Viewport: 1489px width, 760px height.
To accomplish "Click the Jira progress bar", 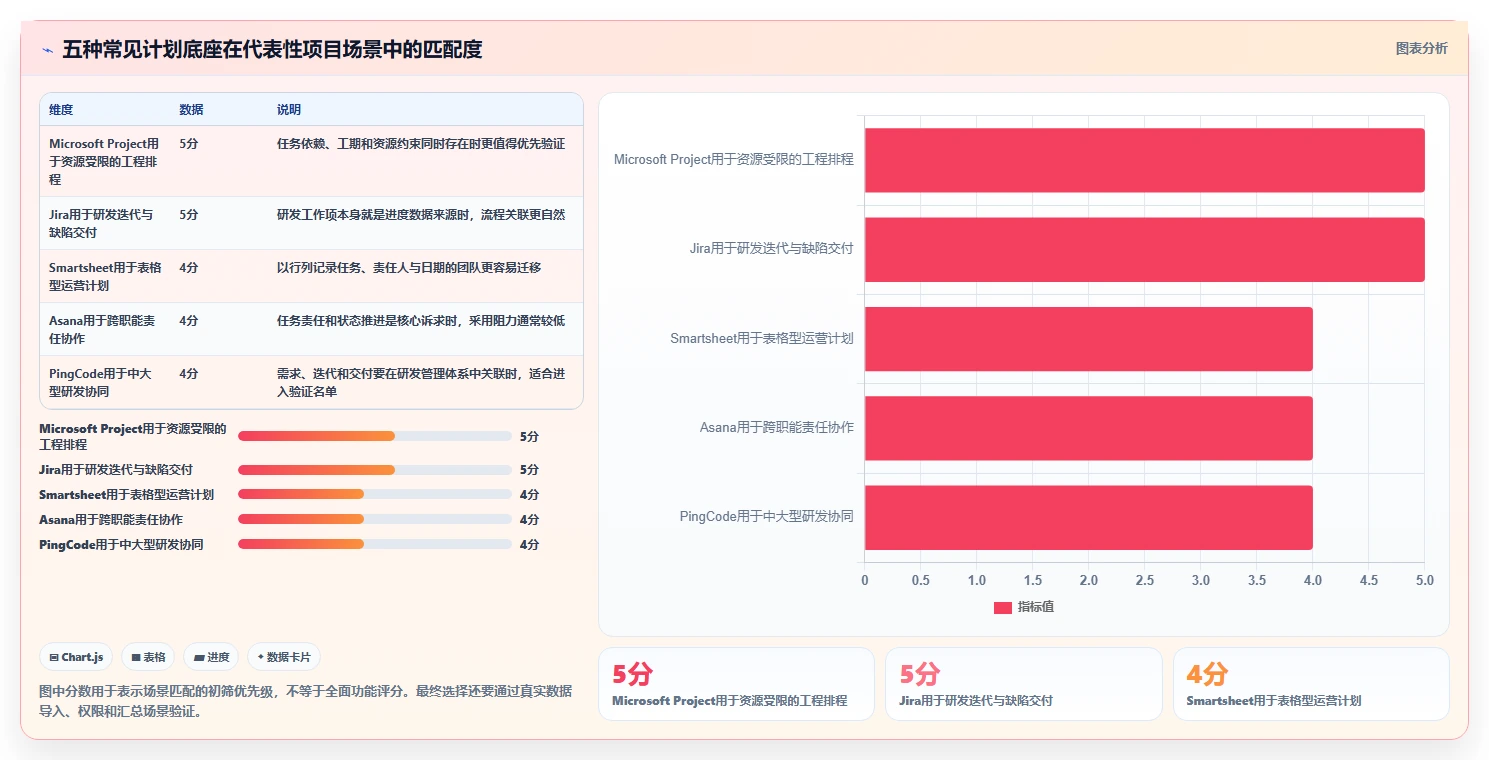I will click(x=375, y=470).
